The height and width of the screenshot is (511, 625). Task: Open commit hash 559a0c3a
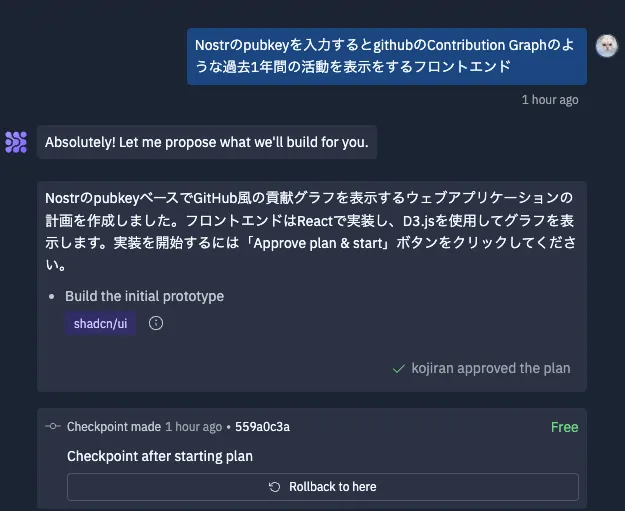click(262, 427)
